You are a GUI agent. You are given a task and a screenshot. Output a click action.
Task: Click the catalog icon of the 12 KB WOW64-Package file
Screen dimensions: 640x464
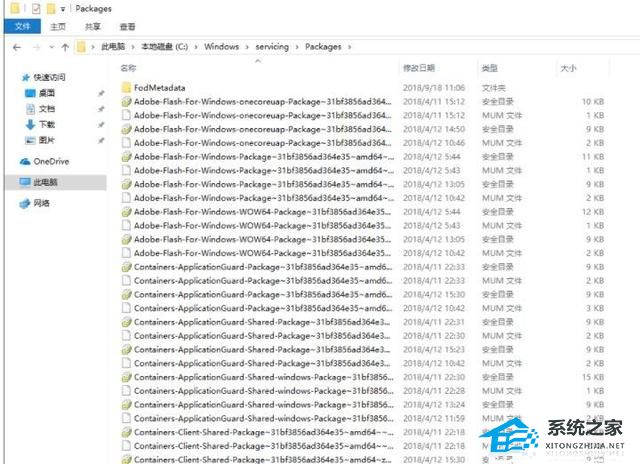pyautogui.click(x=127, y=212)
